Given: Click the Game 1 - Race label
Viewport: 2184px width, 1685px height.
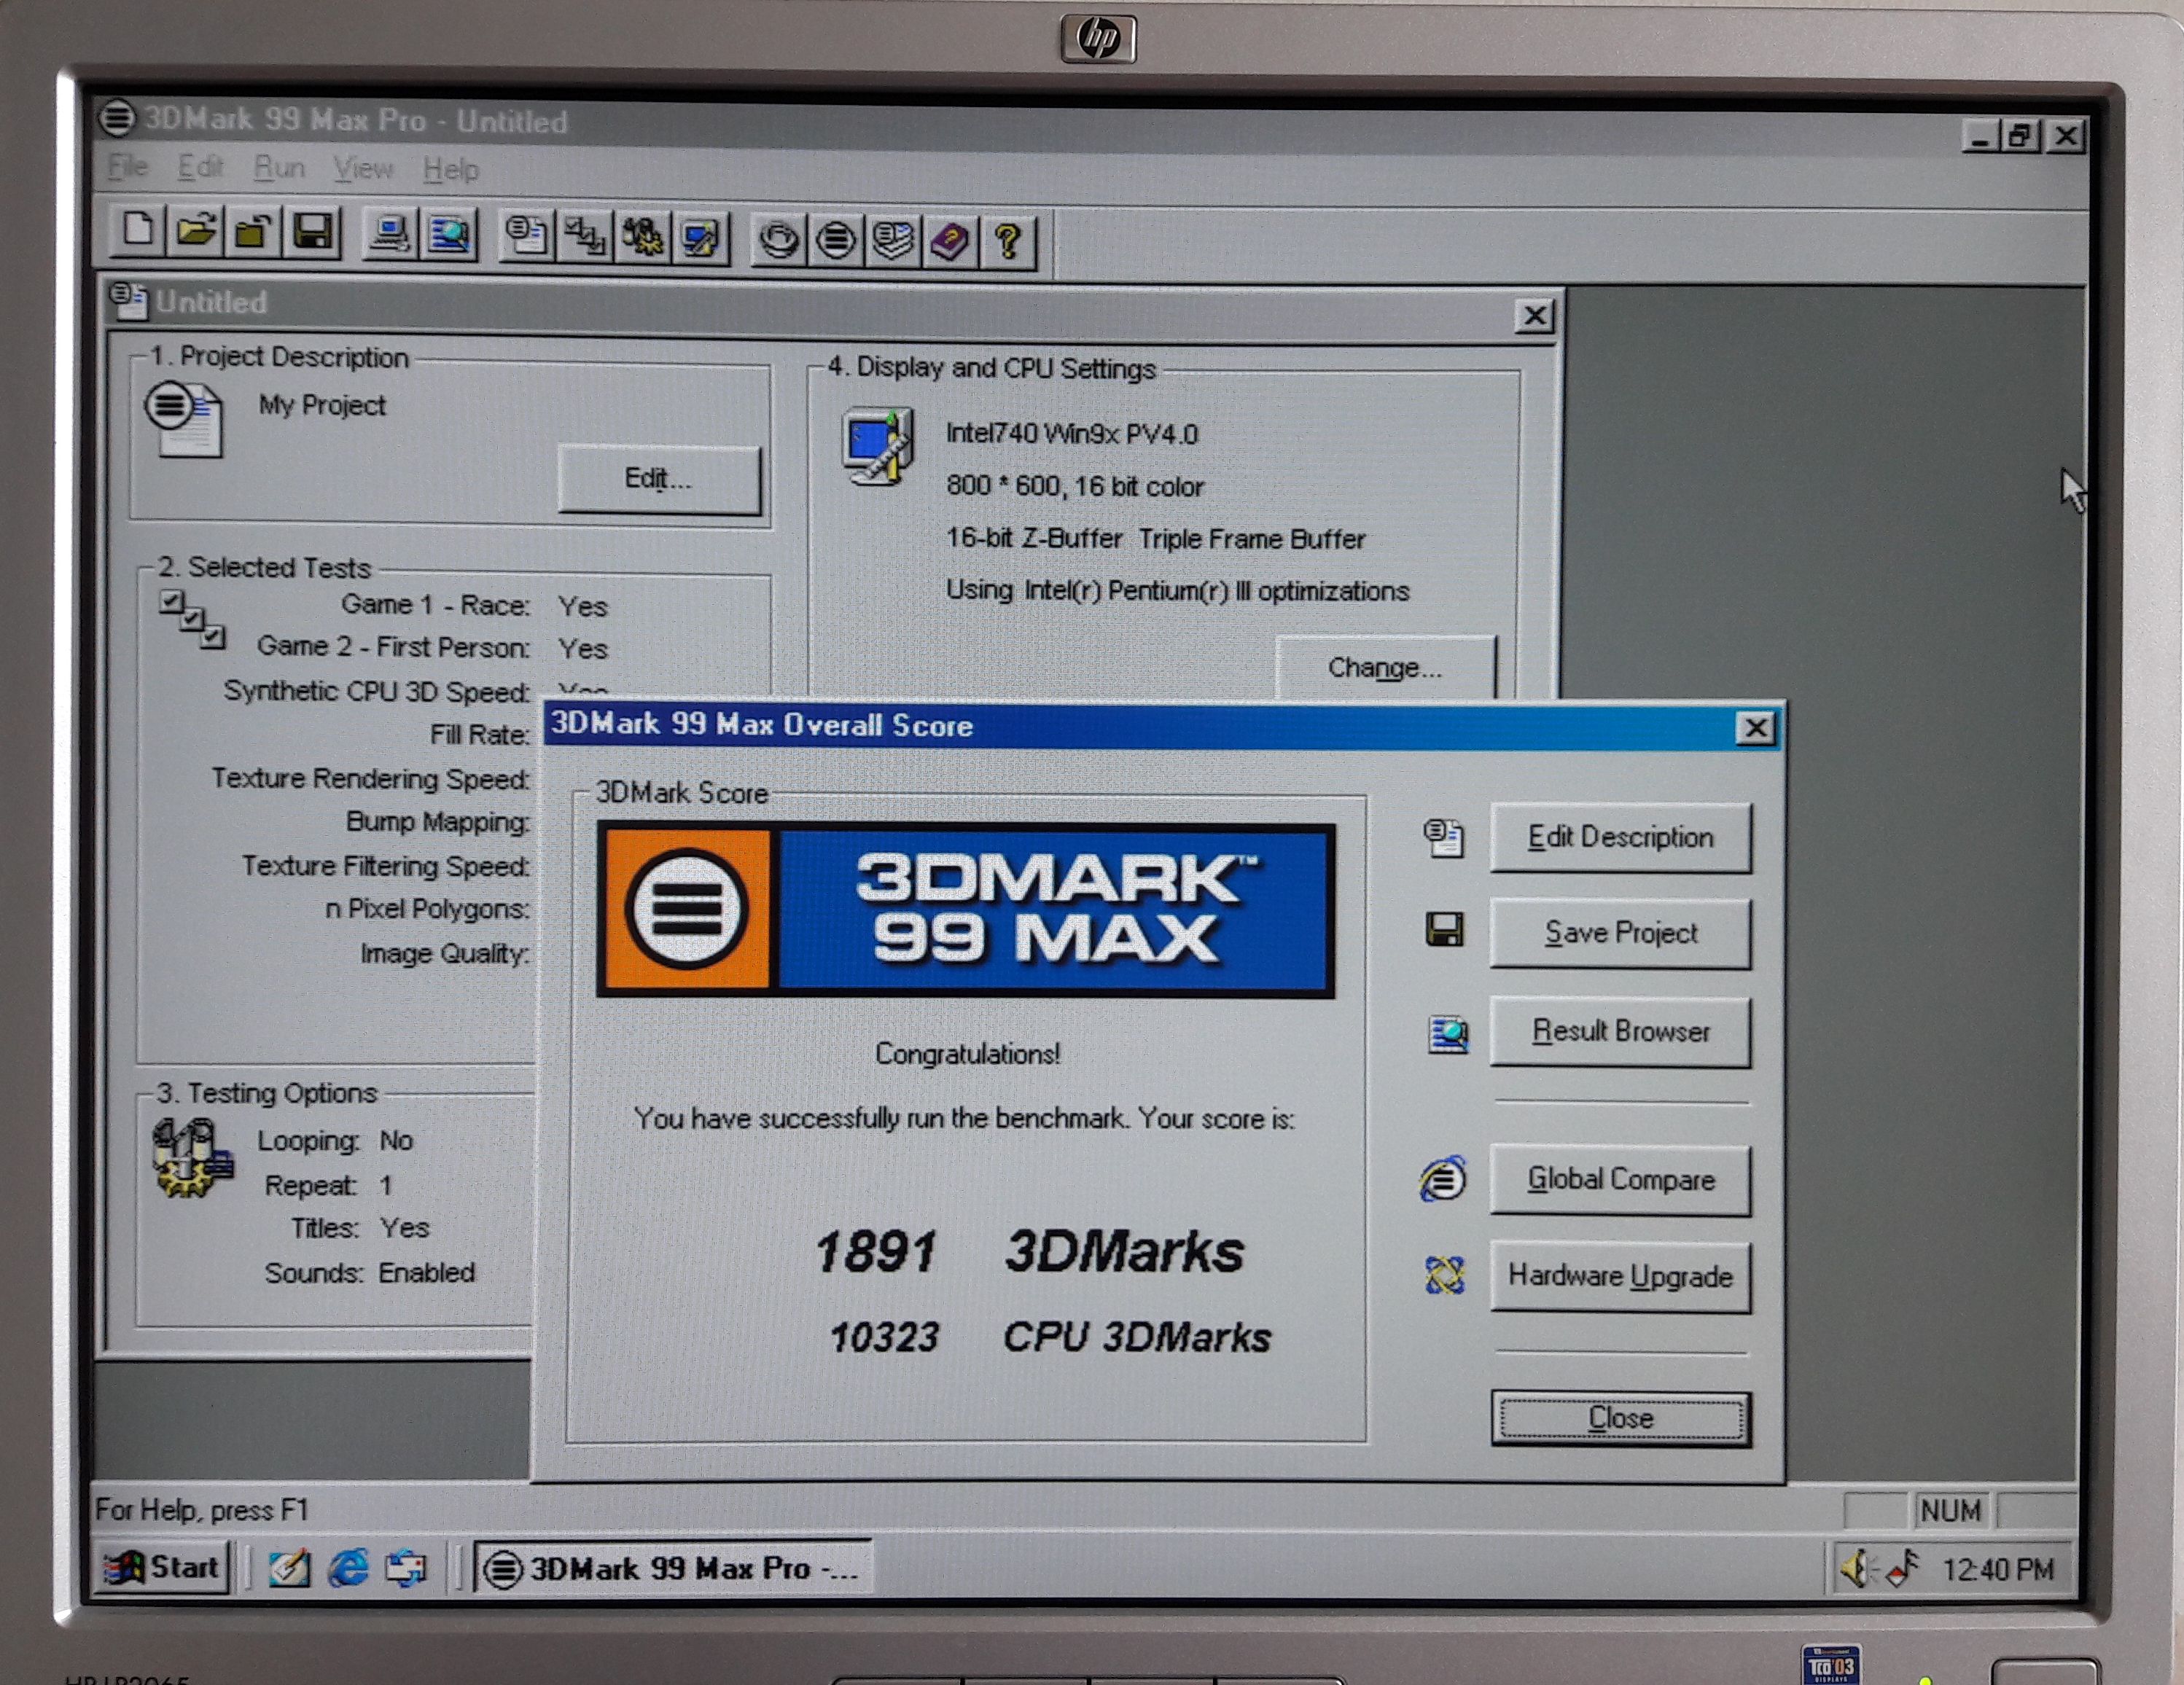Looking at the screenshot, I should pos(435,604).
